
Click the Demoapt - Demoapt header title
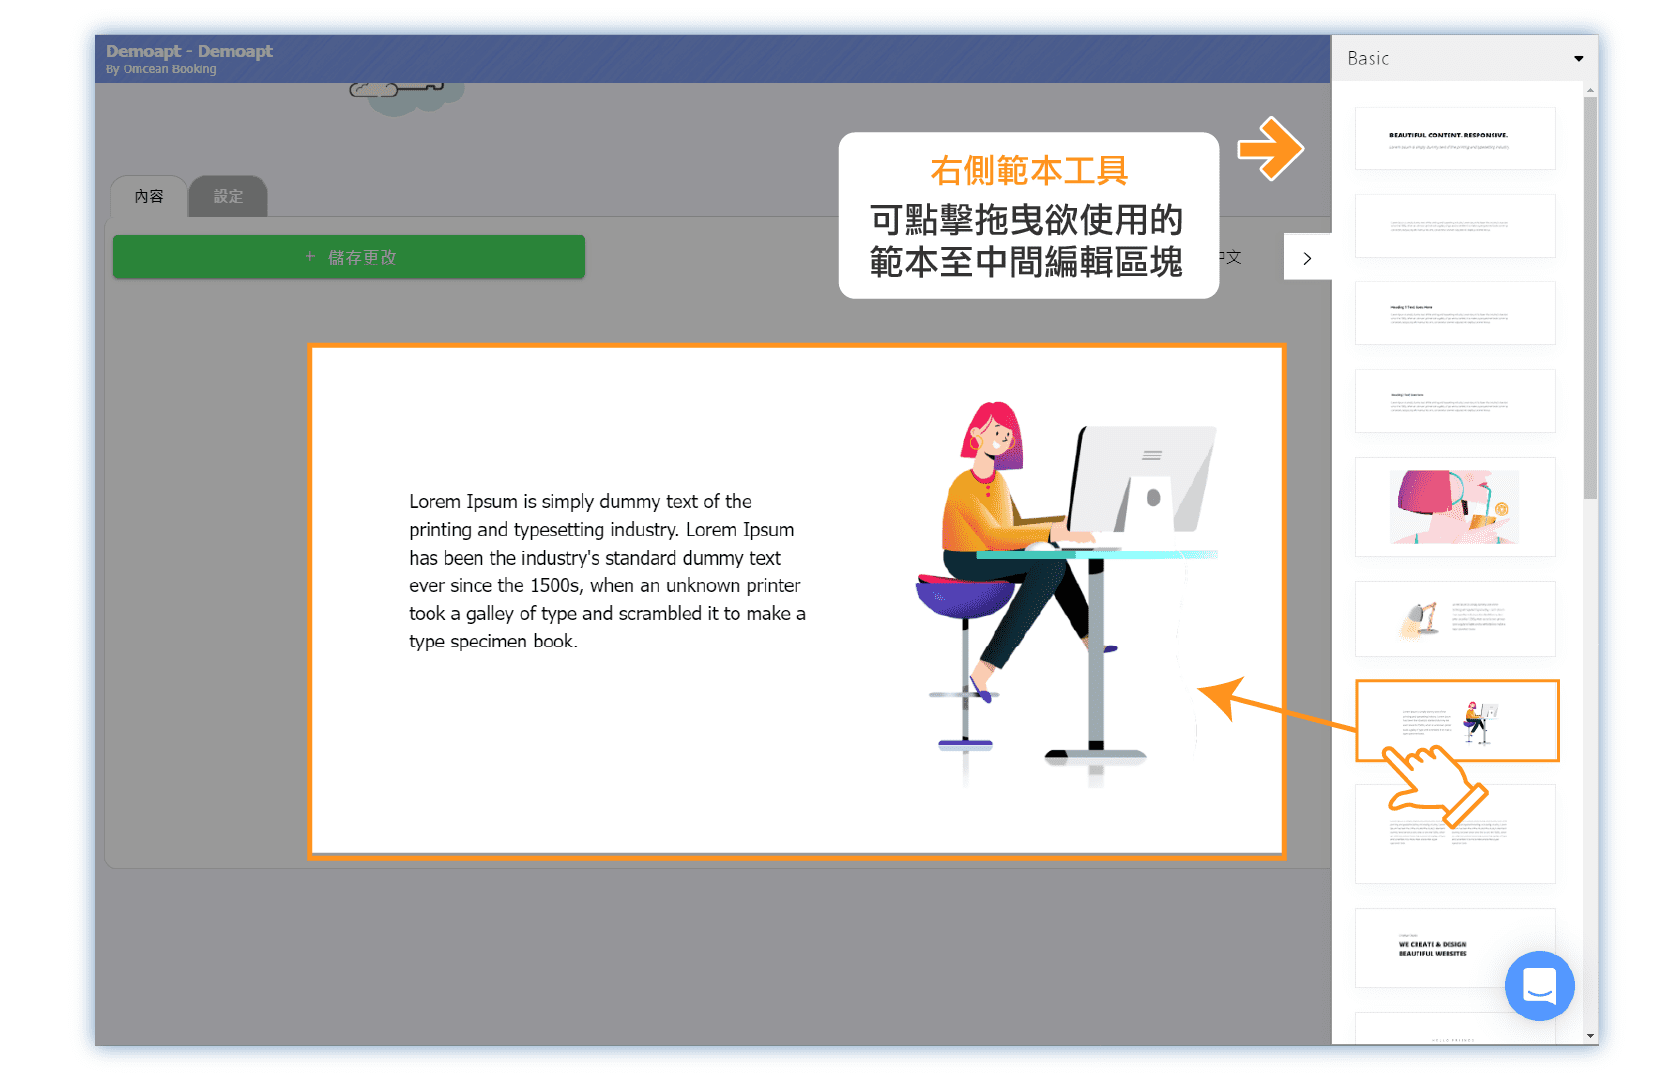(x=189, y=51)
